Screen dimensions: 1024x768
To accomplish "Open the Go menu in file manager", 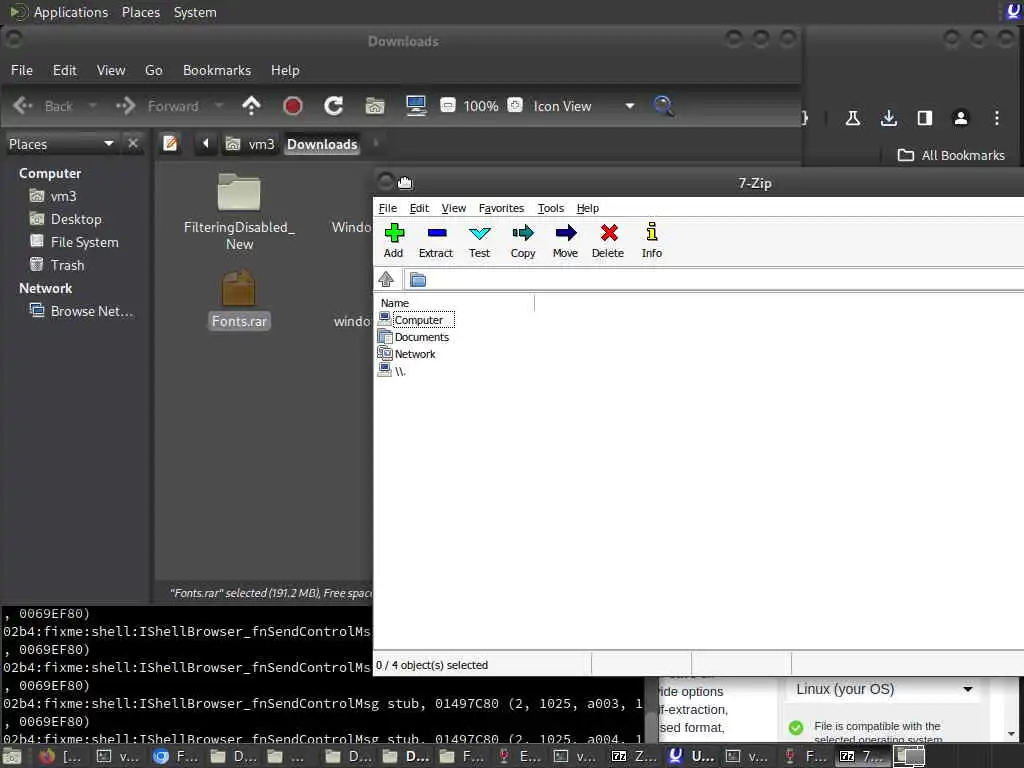I will point(153,71).
